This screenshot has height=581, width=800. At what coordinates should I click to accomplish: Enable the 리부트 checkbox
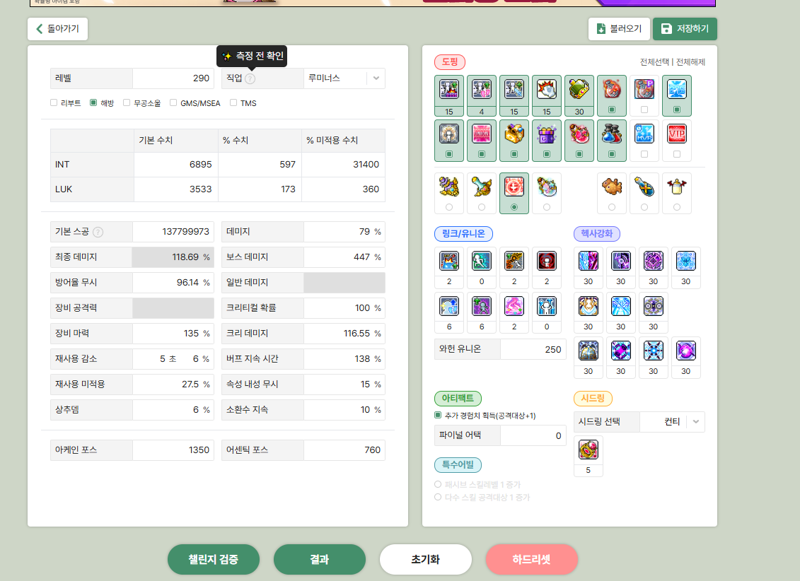54,103
